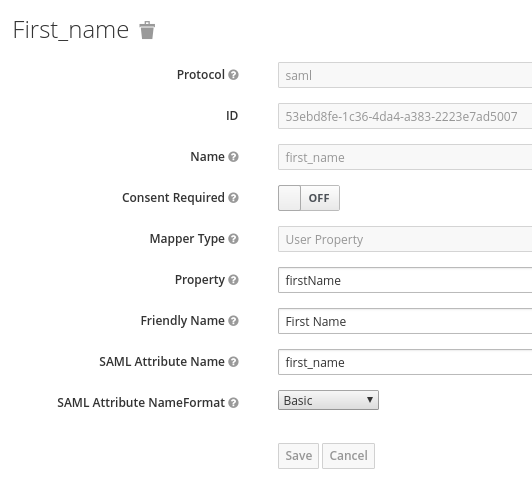The height and width of the screenshot is (479, 532).
Task: Click the ID label text
Action: tap(232, 116)
